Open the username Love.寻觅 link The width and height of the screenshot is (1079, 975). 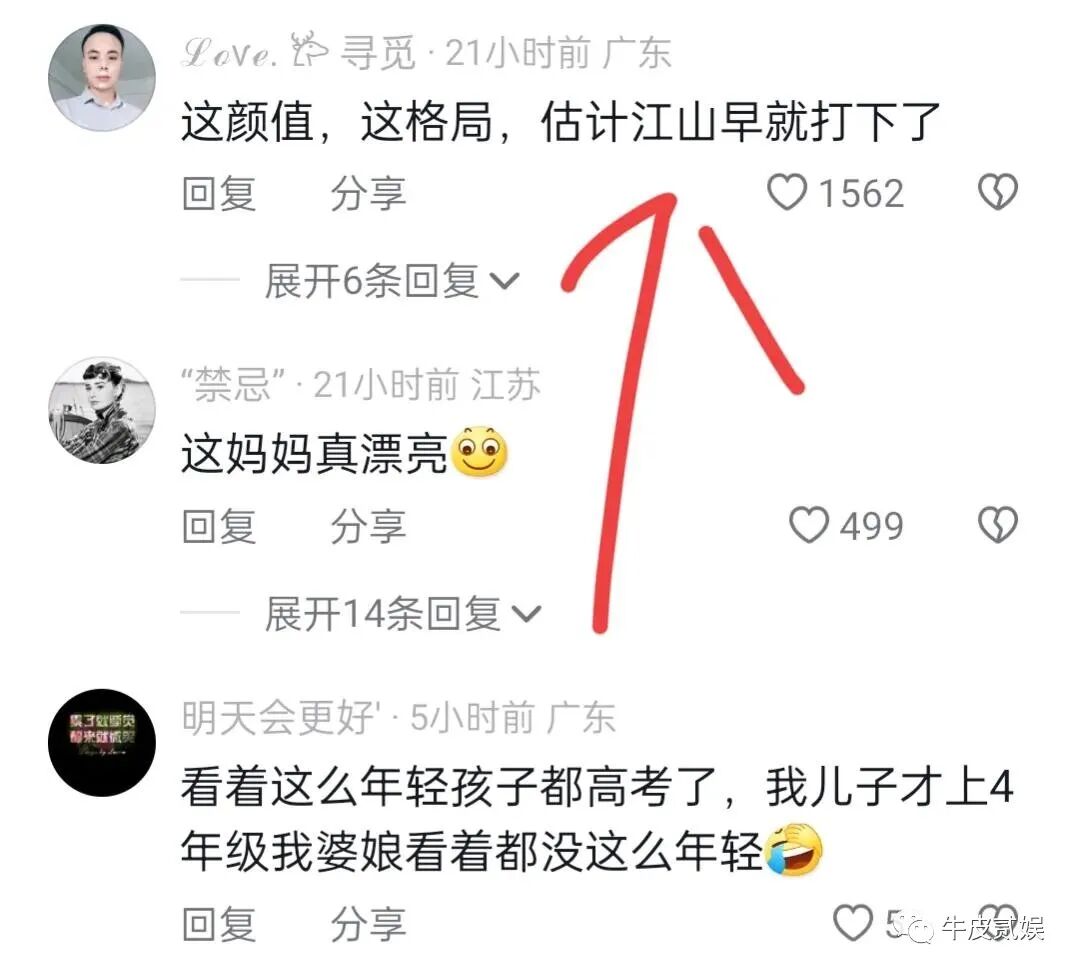coord(298,52)
